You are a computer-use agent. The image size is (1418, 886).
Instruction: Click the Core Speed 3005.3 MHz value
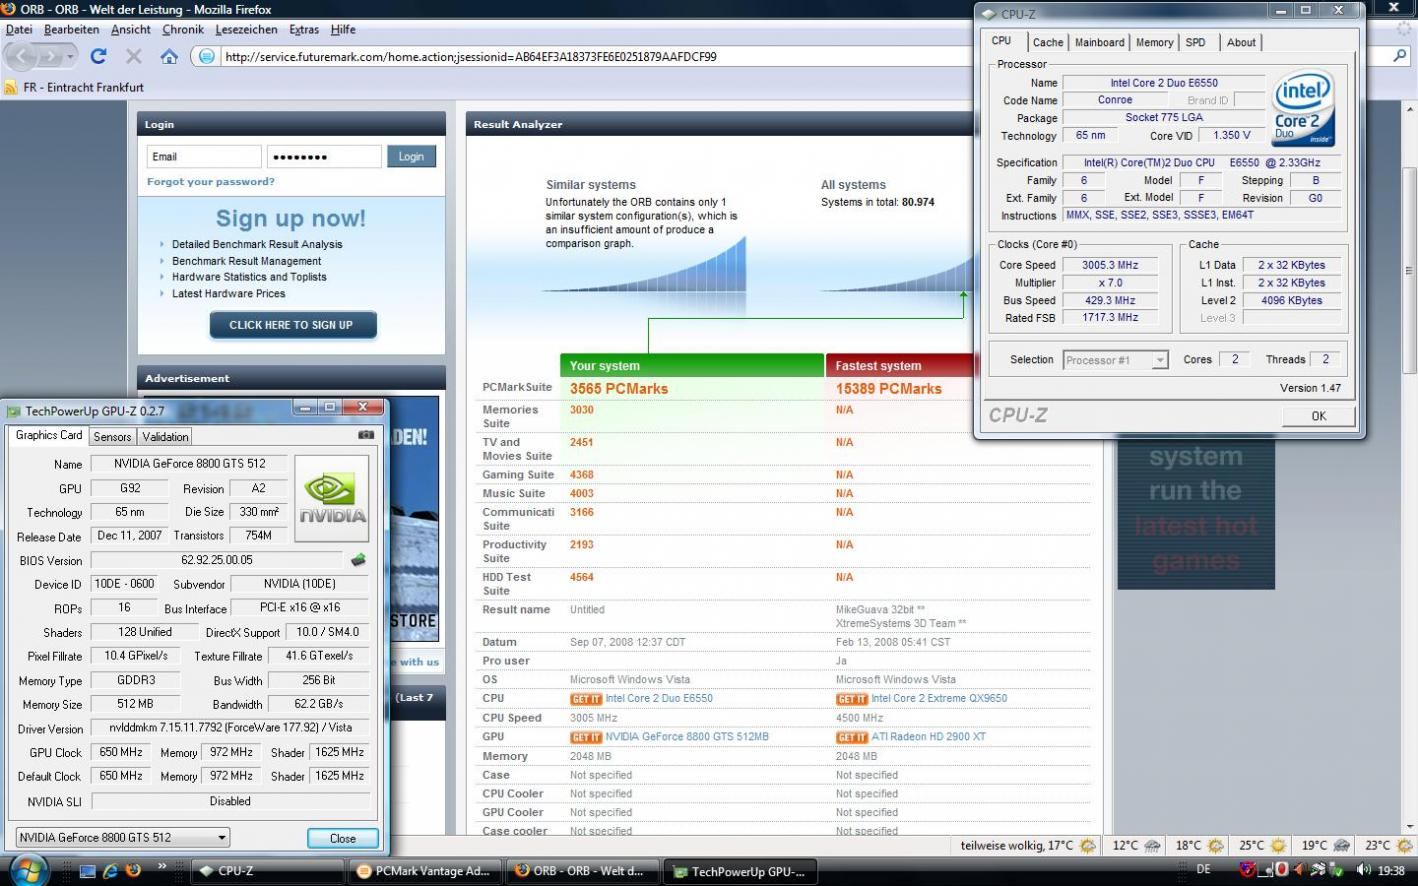(x=1109, y=265)
